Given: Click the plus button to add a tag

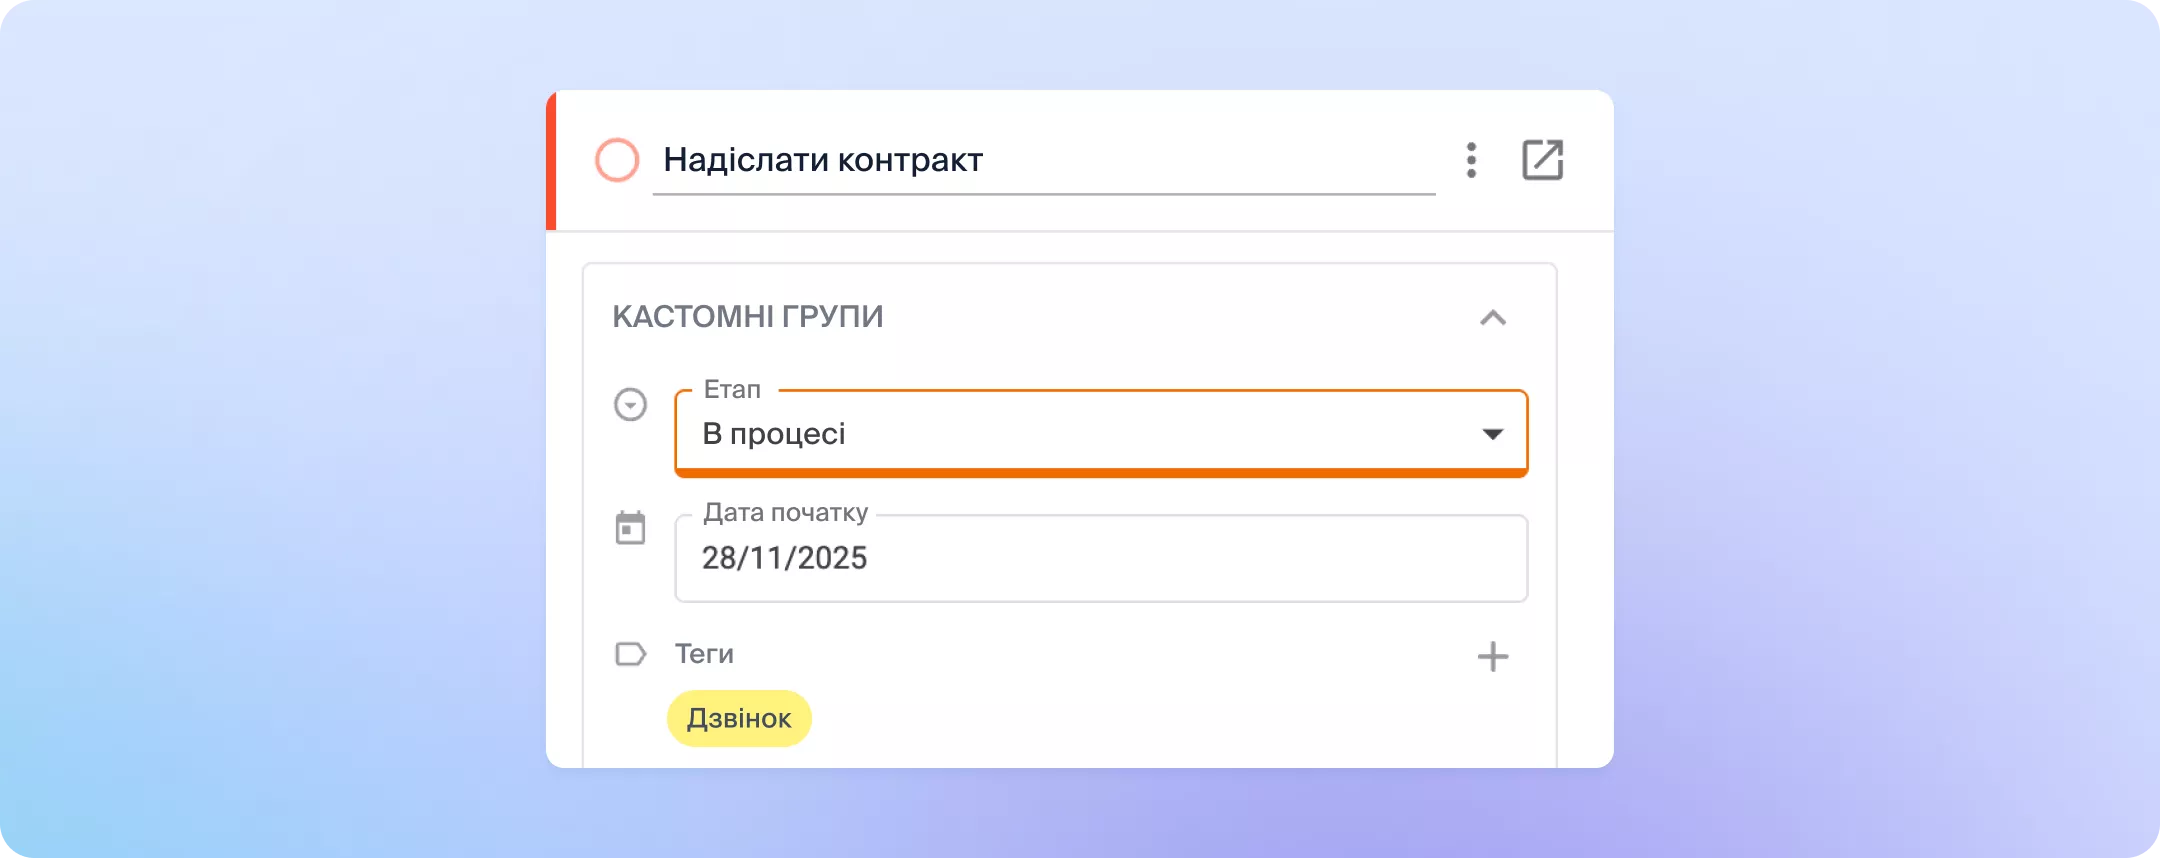Looking at the screenshot, I should [1493, 656].
